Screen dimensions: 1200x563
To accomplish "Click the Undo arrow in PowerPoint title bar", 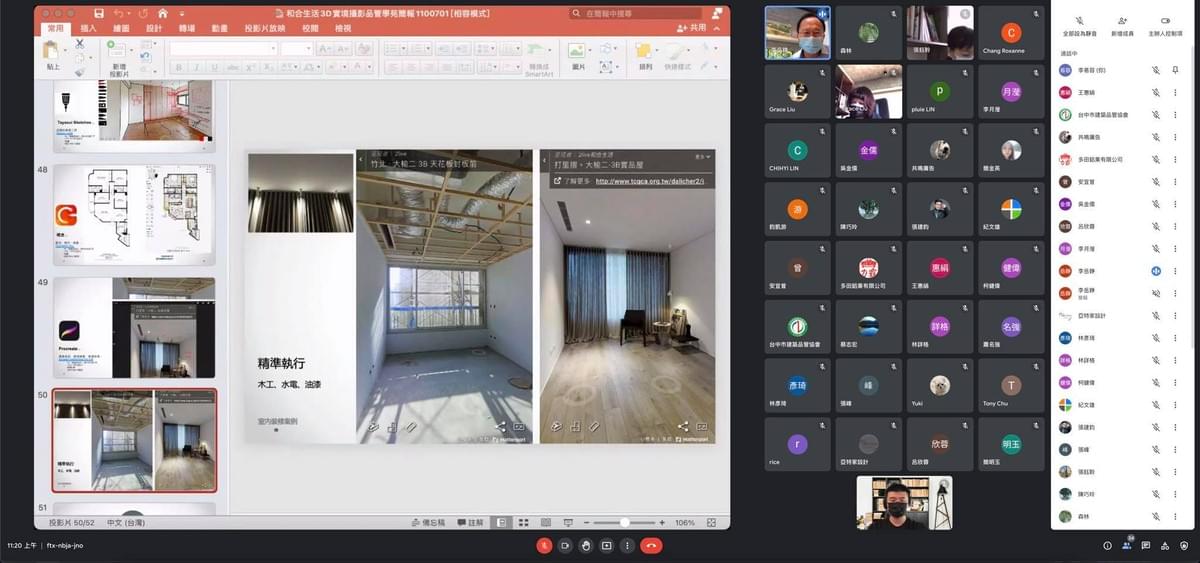I will [119, 14].
